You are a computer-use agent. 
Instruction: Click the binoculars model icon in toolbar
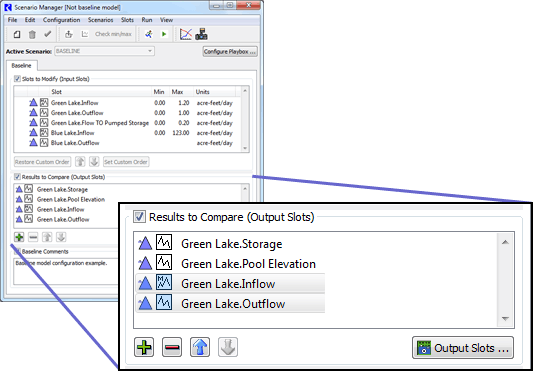[x=201, y=34]
